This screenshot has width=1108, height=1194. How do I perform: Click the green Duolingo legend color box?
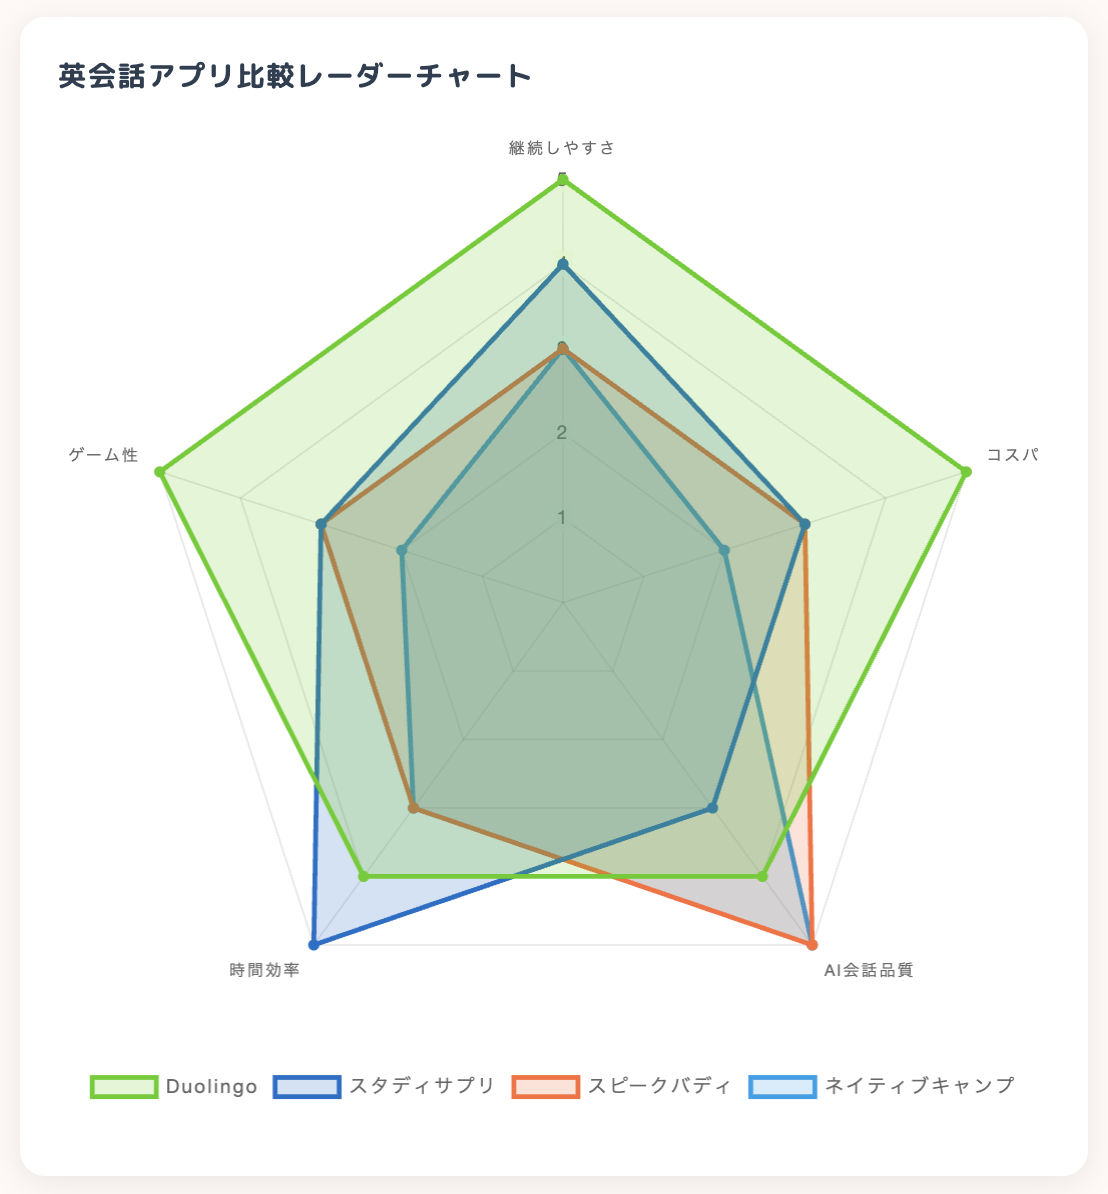coord(124,1086)
